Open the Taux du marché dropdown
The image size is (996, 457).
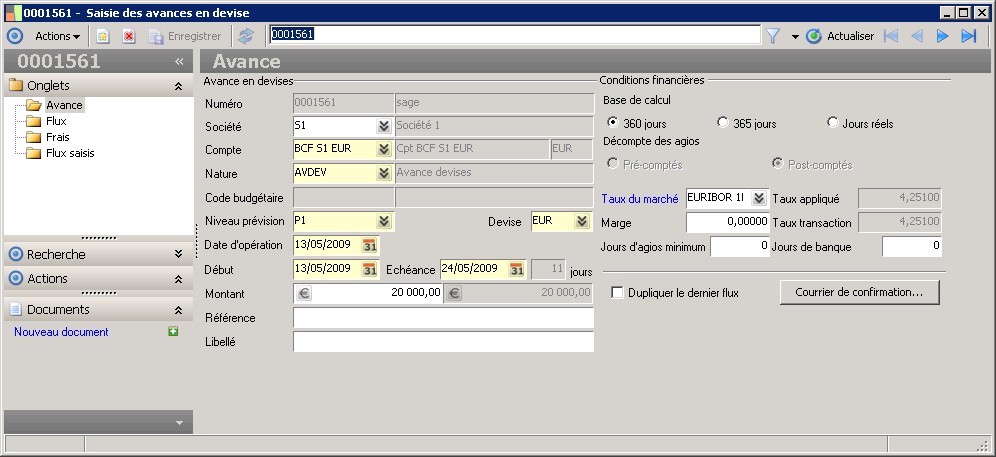point(758,198)
